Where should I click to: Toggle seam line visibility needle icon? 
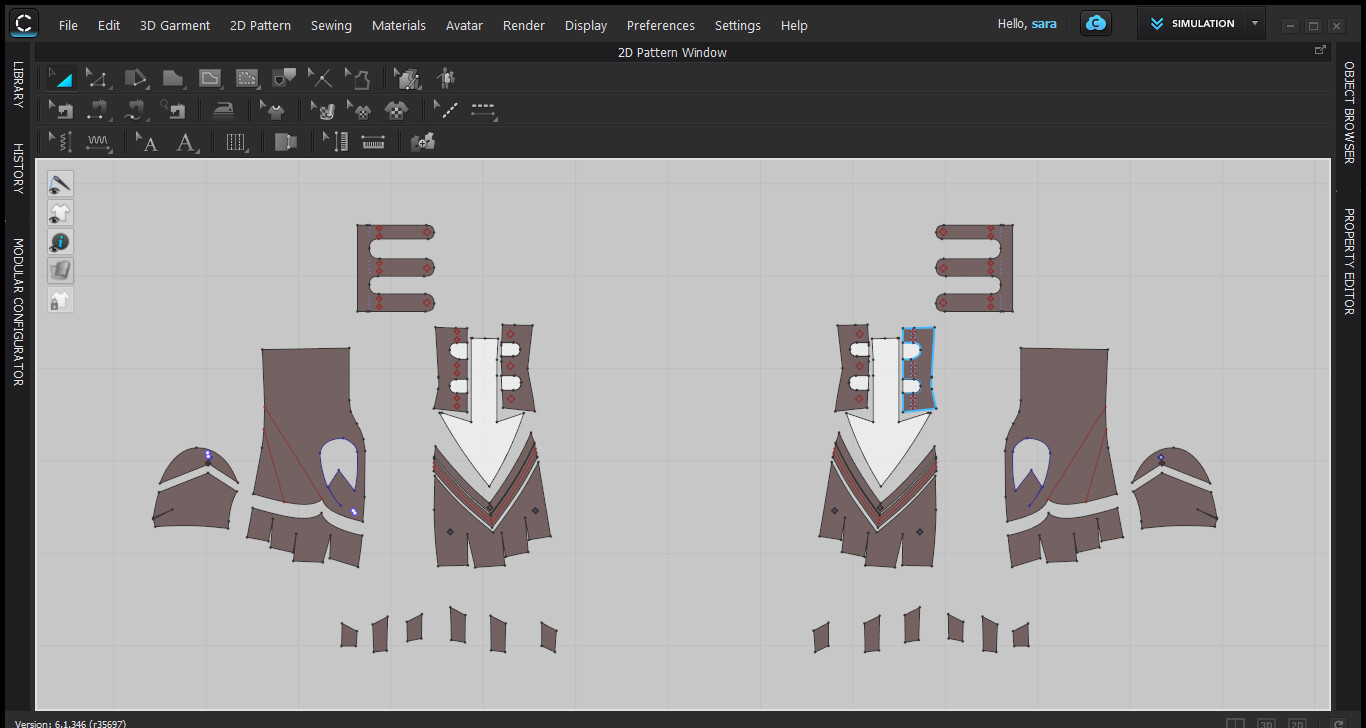[x=61, y=184]
